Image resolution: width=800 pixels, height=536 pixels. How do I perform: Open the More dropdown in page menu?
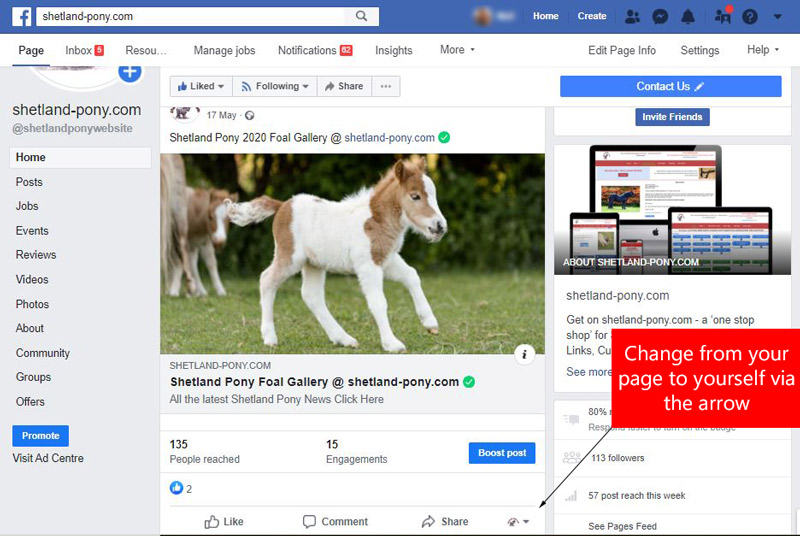(x=457, y=50)
